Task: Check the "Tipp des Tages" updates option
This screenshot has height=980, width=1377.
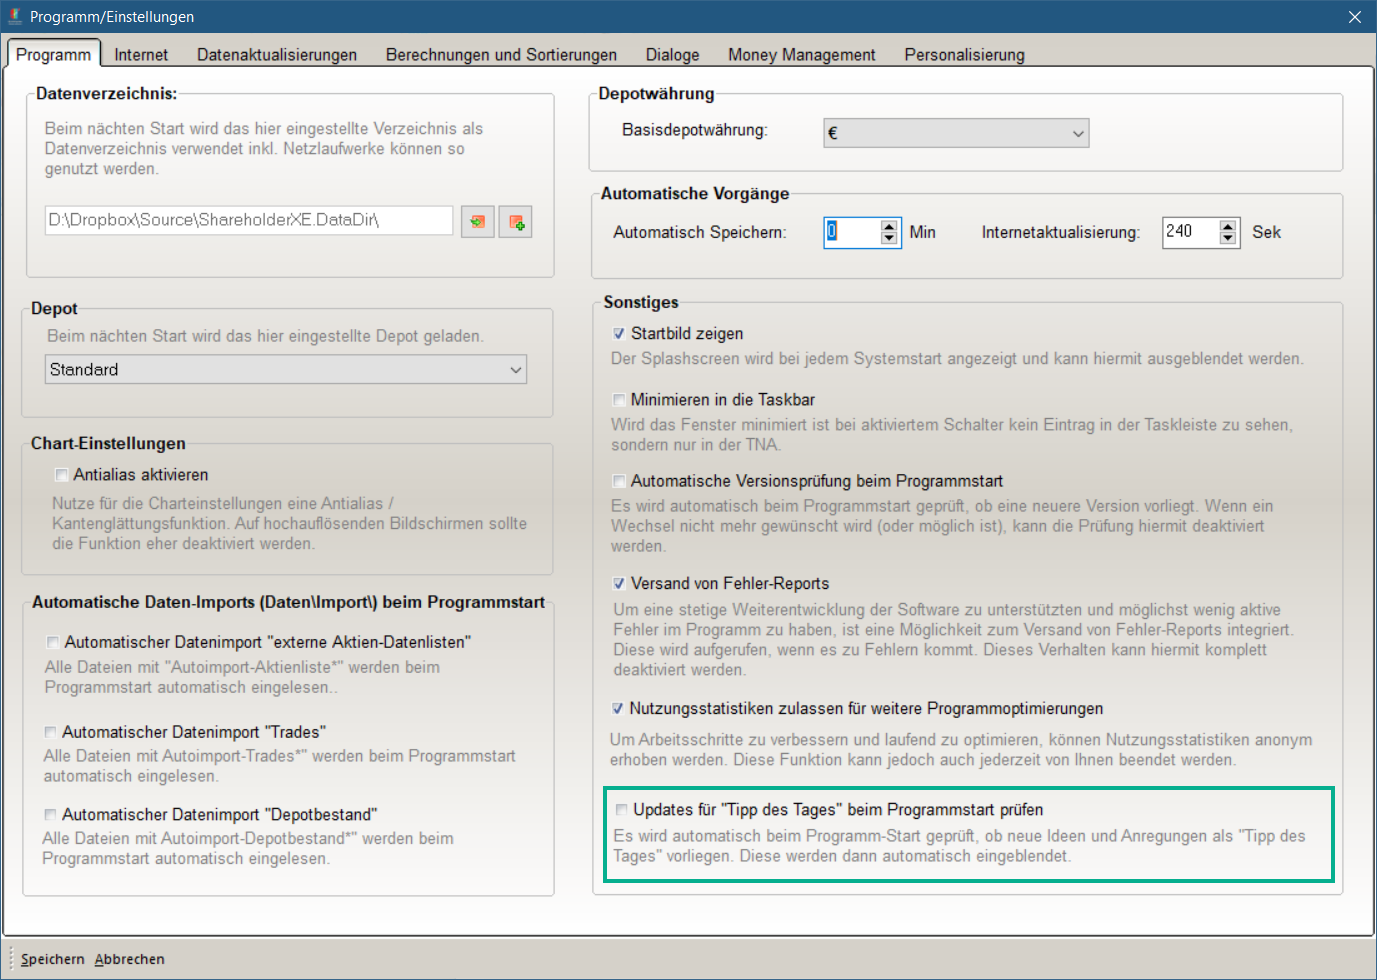Action: pyautogui.click(x=622, y=810)
